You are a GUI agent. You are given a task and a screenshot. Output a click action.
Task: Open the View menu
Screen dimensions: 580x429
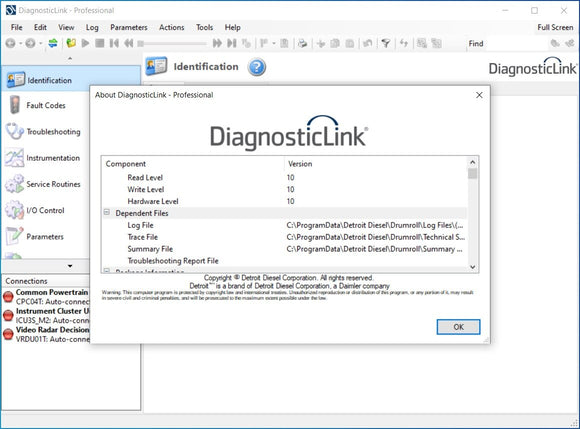point(66,27)
